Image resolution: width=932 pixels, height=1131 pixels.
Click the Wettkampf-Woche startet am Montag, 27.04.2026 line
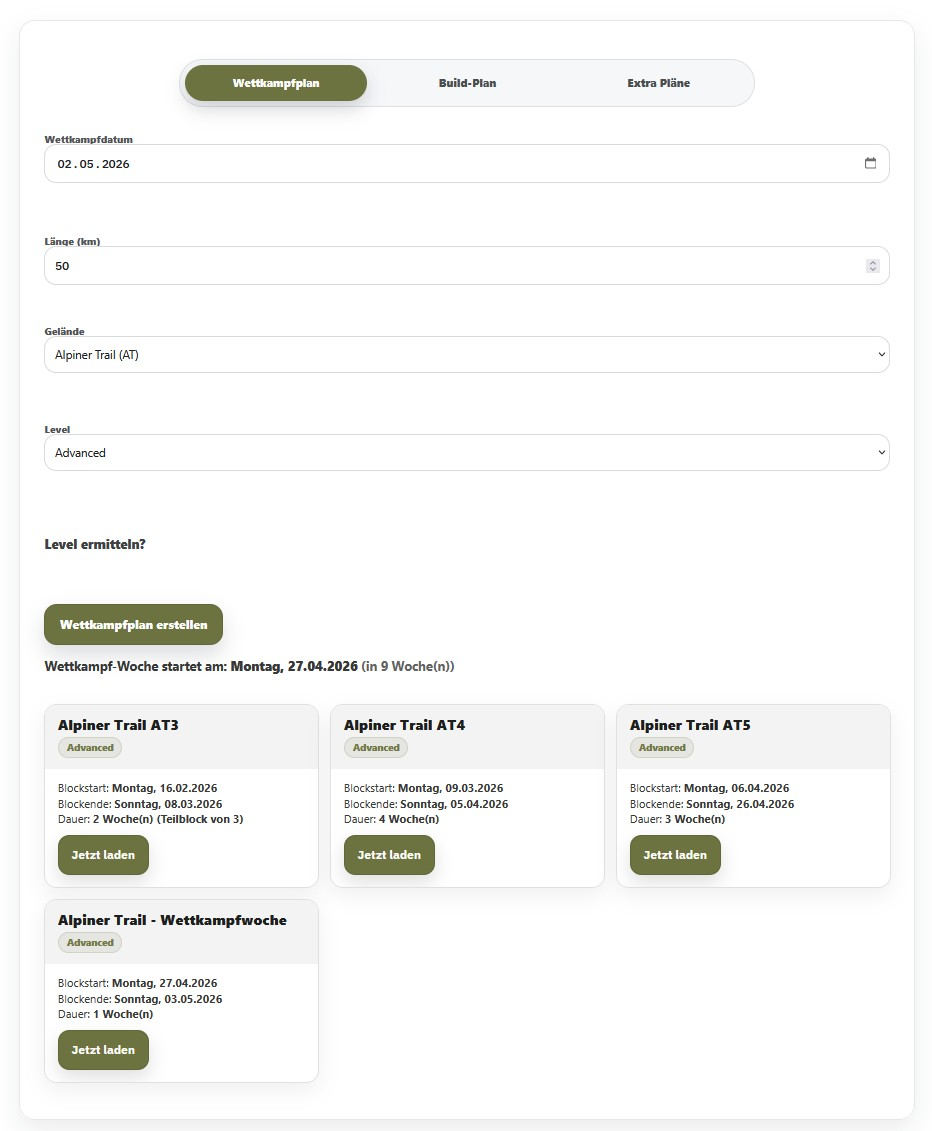pos(250,666)
